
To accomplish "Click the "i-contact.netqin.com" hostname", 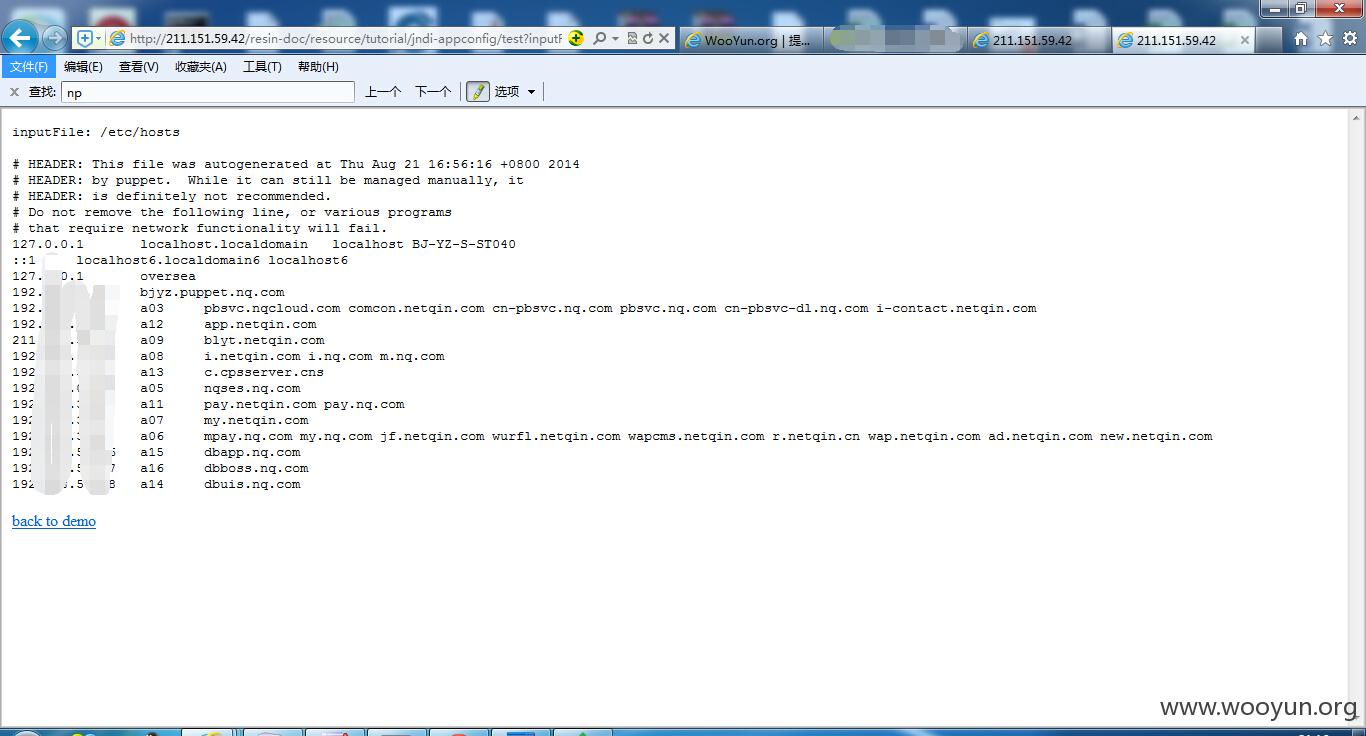I will (956, 308).
